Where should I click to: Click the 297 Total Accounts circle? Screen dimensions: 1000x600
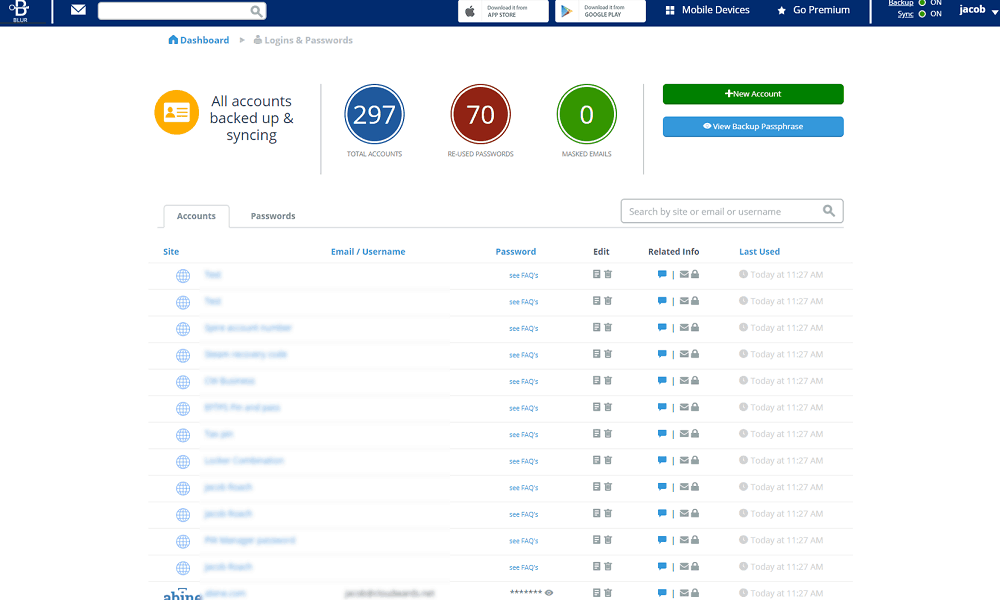374,114
